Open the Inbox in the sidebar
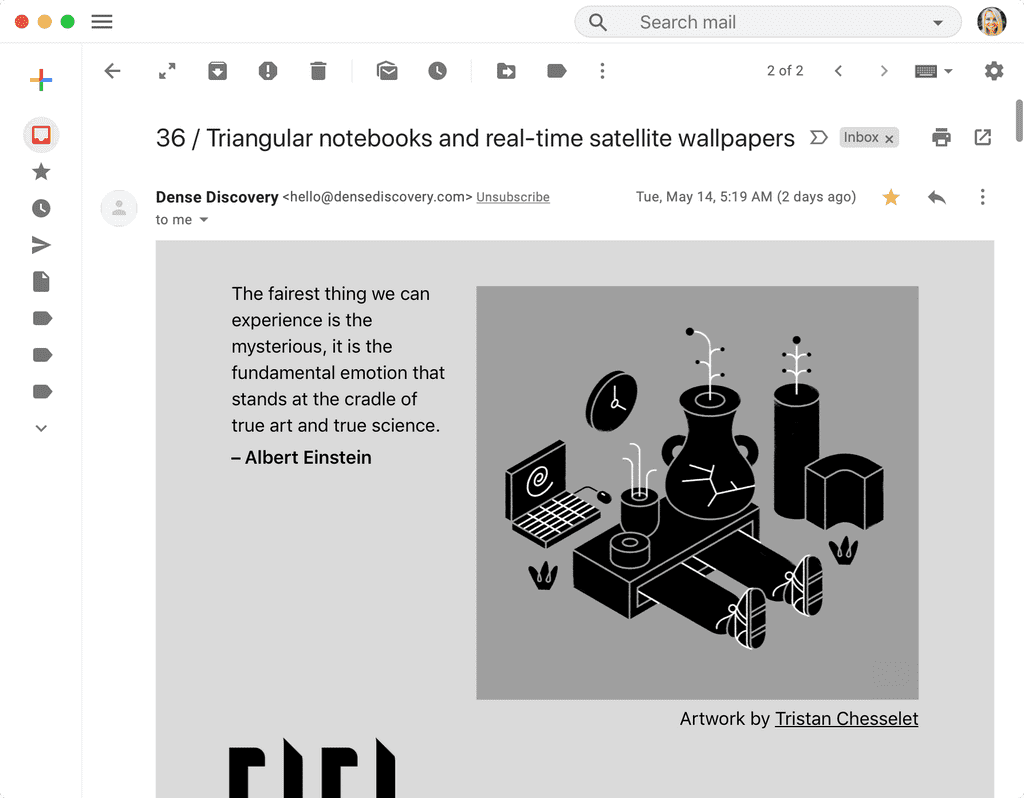Viewport: 1024px width, 798px height. [41, 135]
